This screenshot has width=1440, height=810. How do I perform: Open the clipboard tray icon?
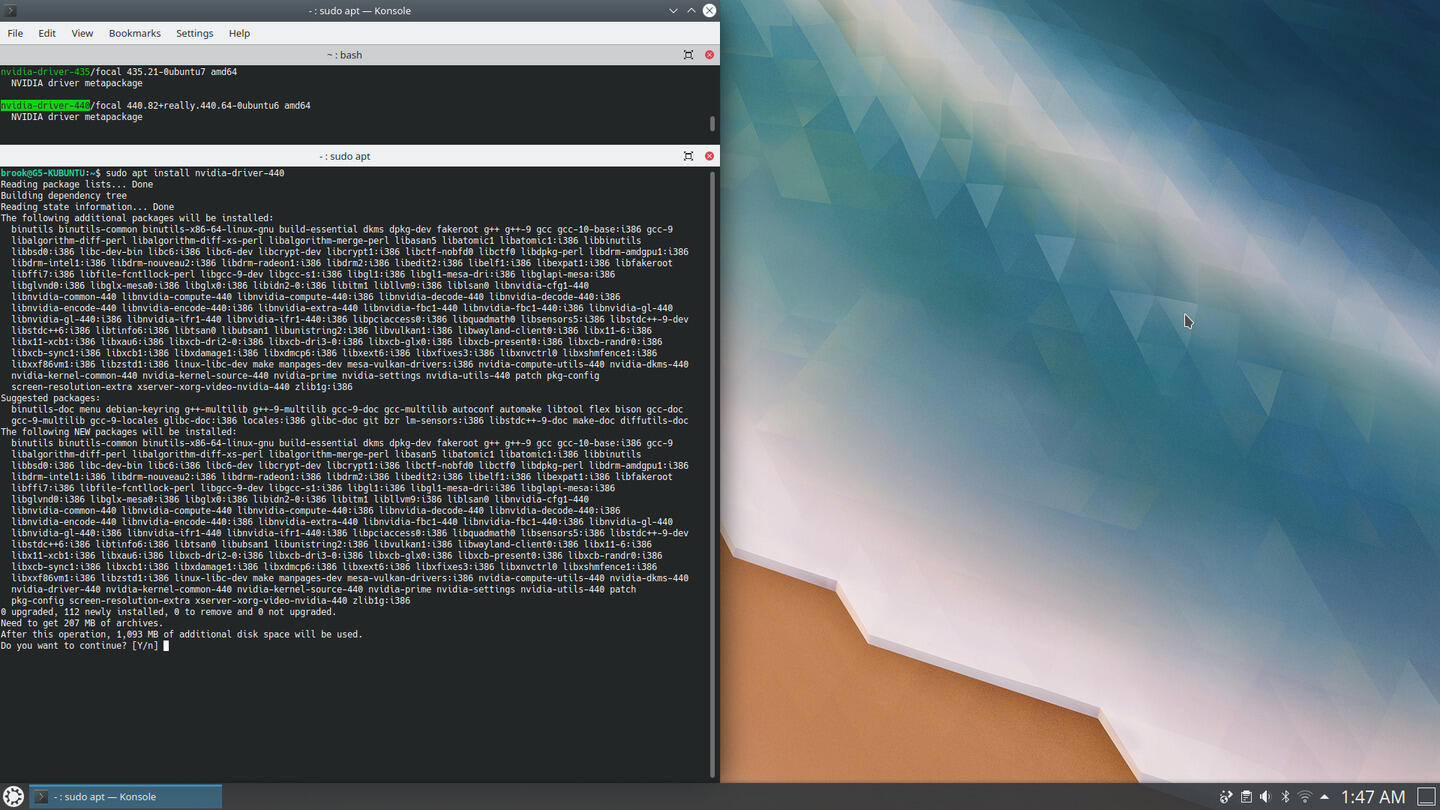tap(1246, 797)
